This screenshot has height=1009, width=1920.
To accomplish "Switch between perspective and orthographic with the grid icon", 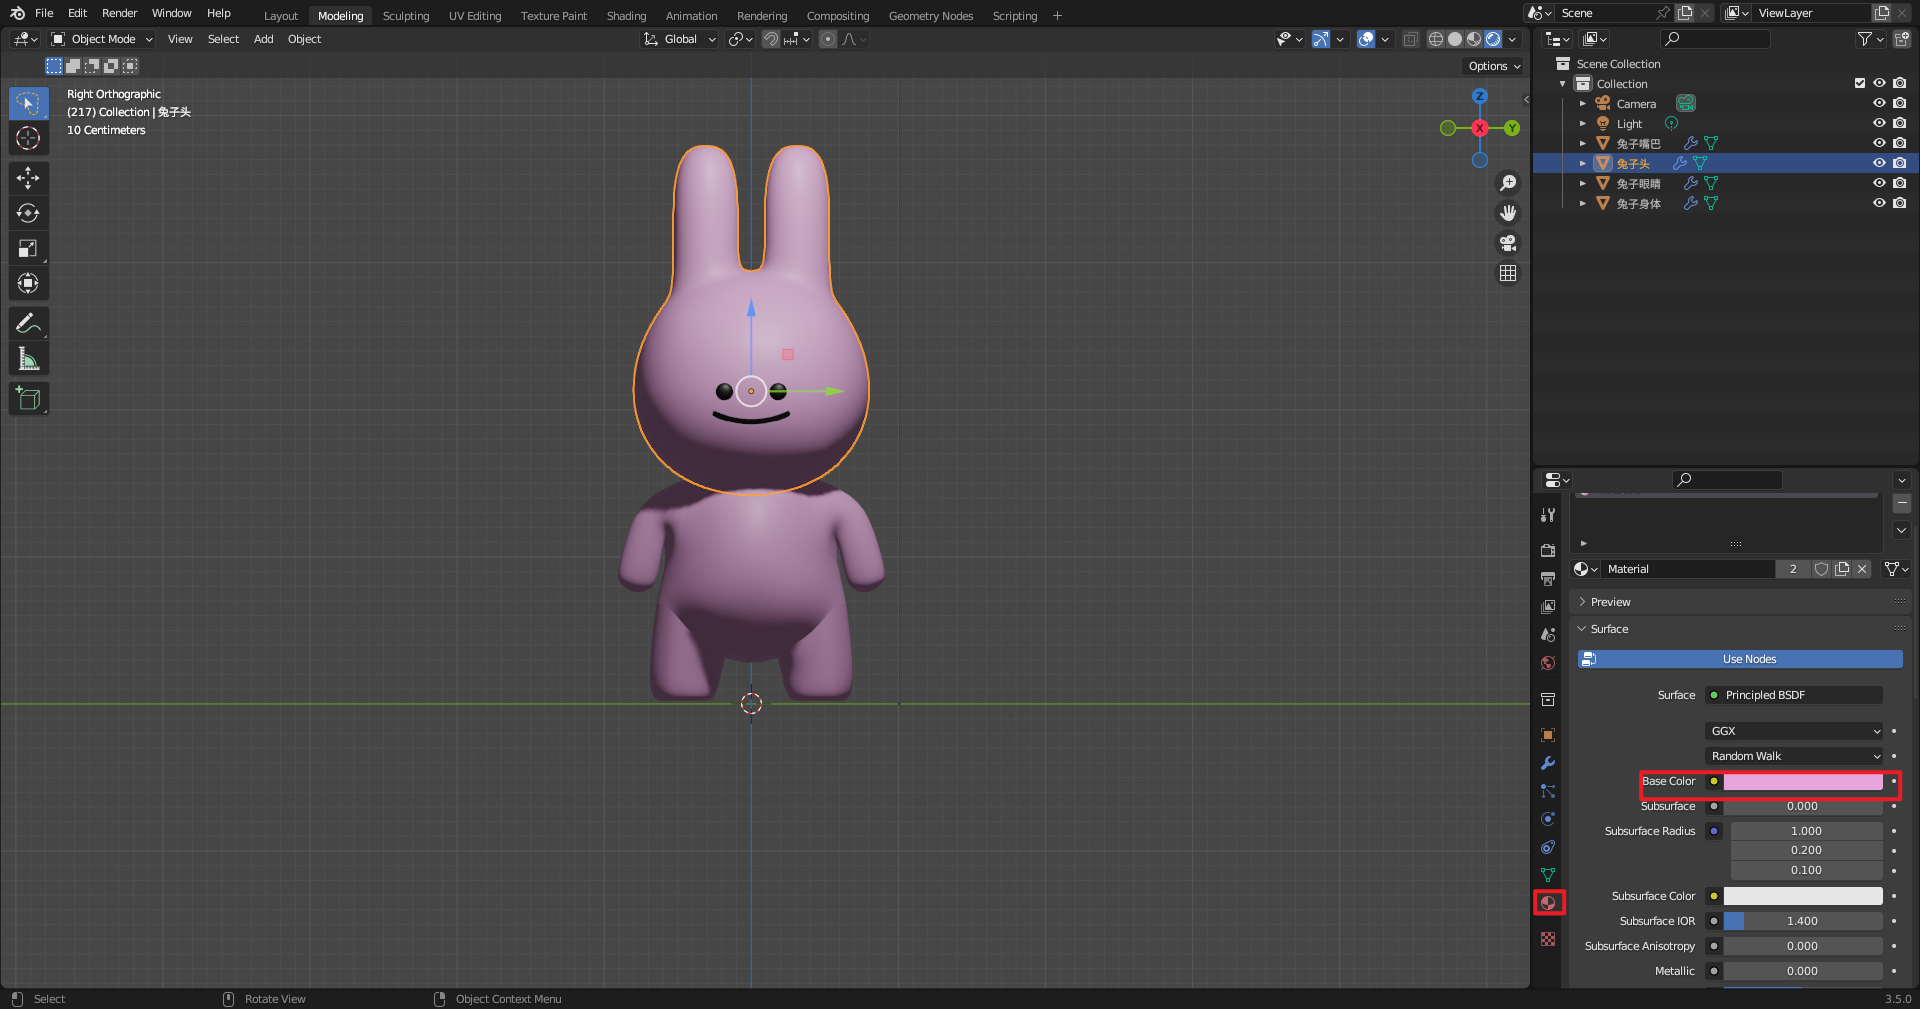I will [1508, 273].
